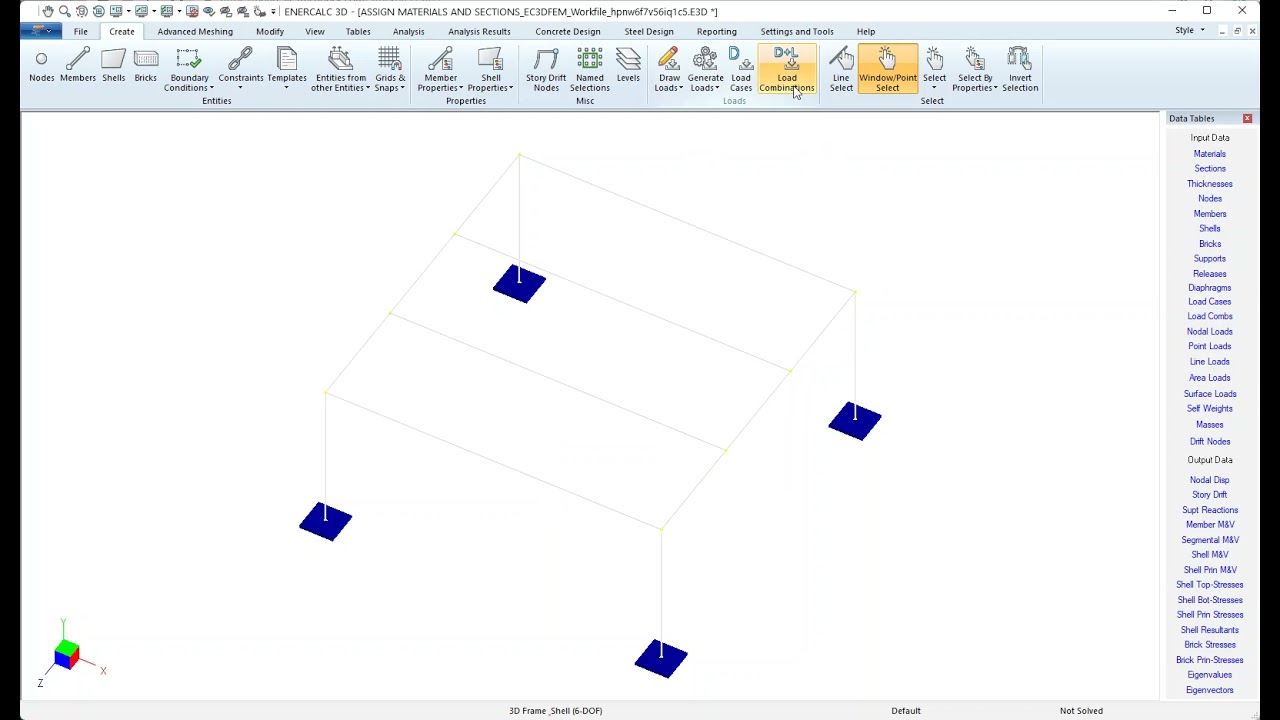Open the Eigenvalues output table
Viewport: 1280px width, 720px height.
[x=1210, y=675]
